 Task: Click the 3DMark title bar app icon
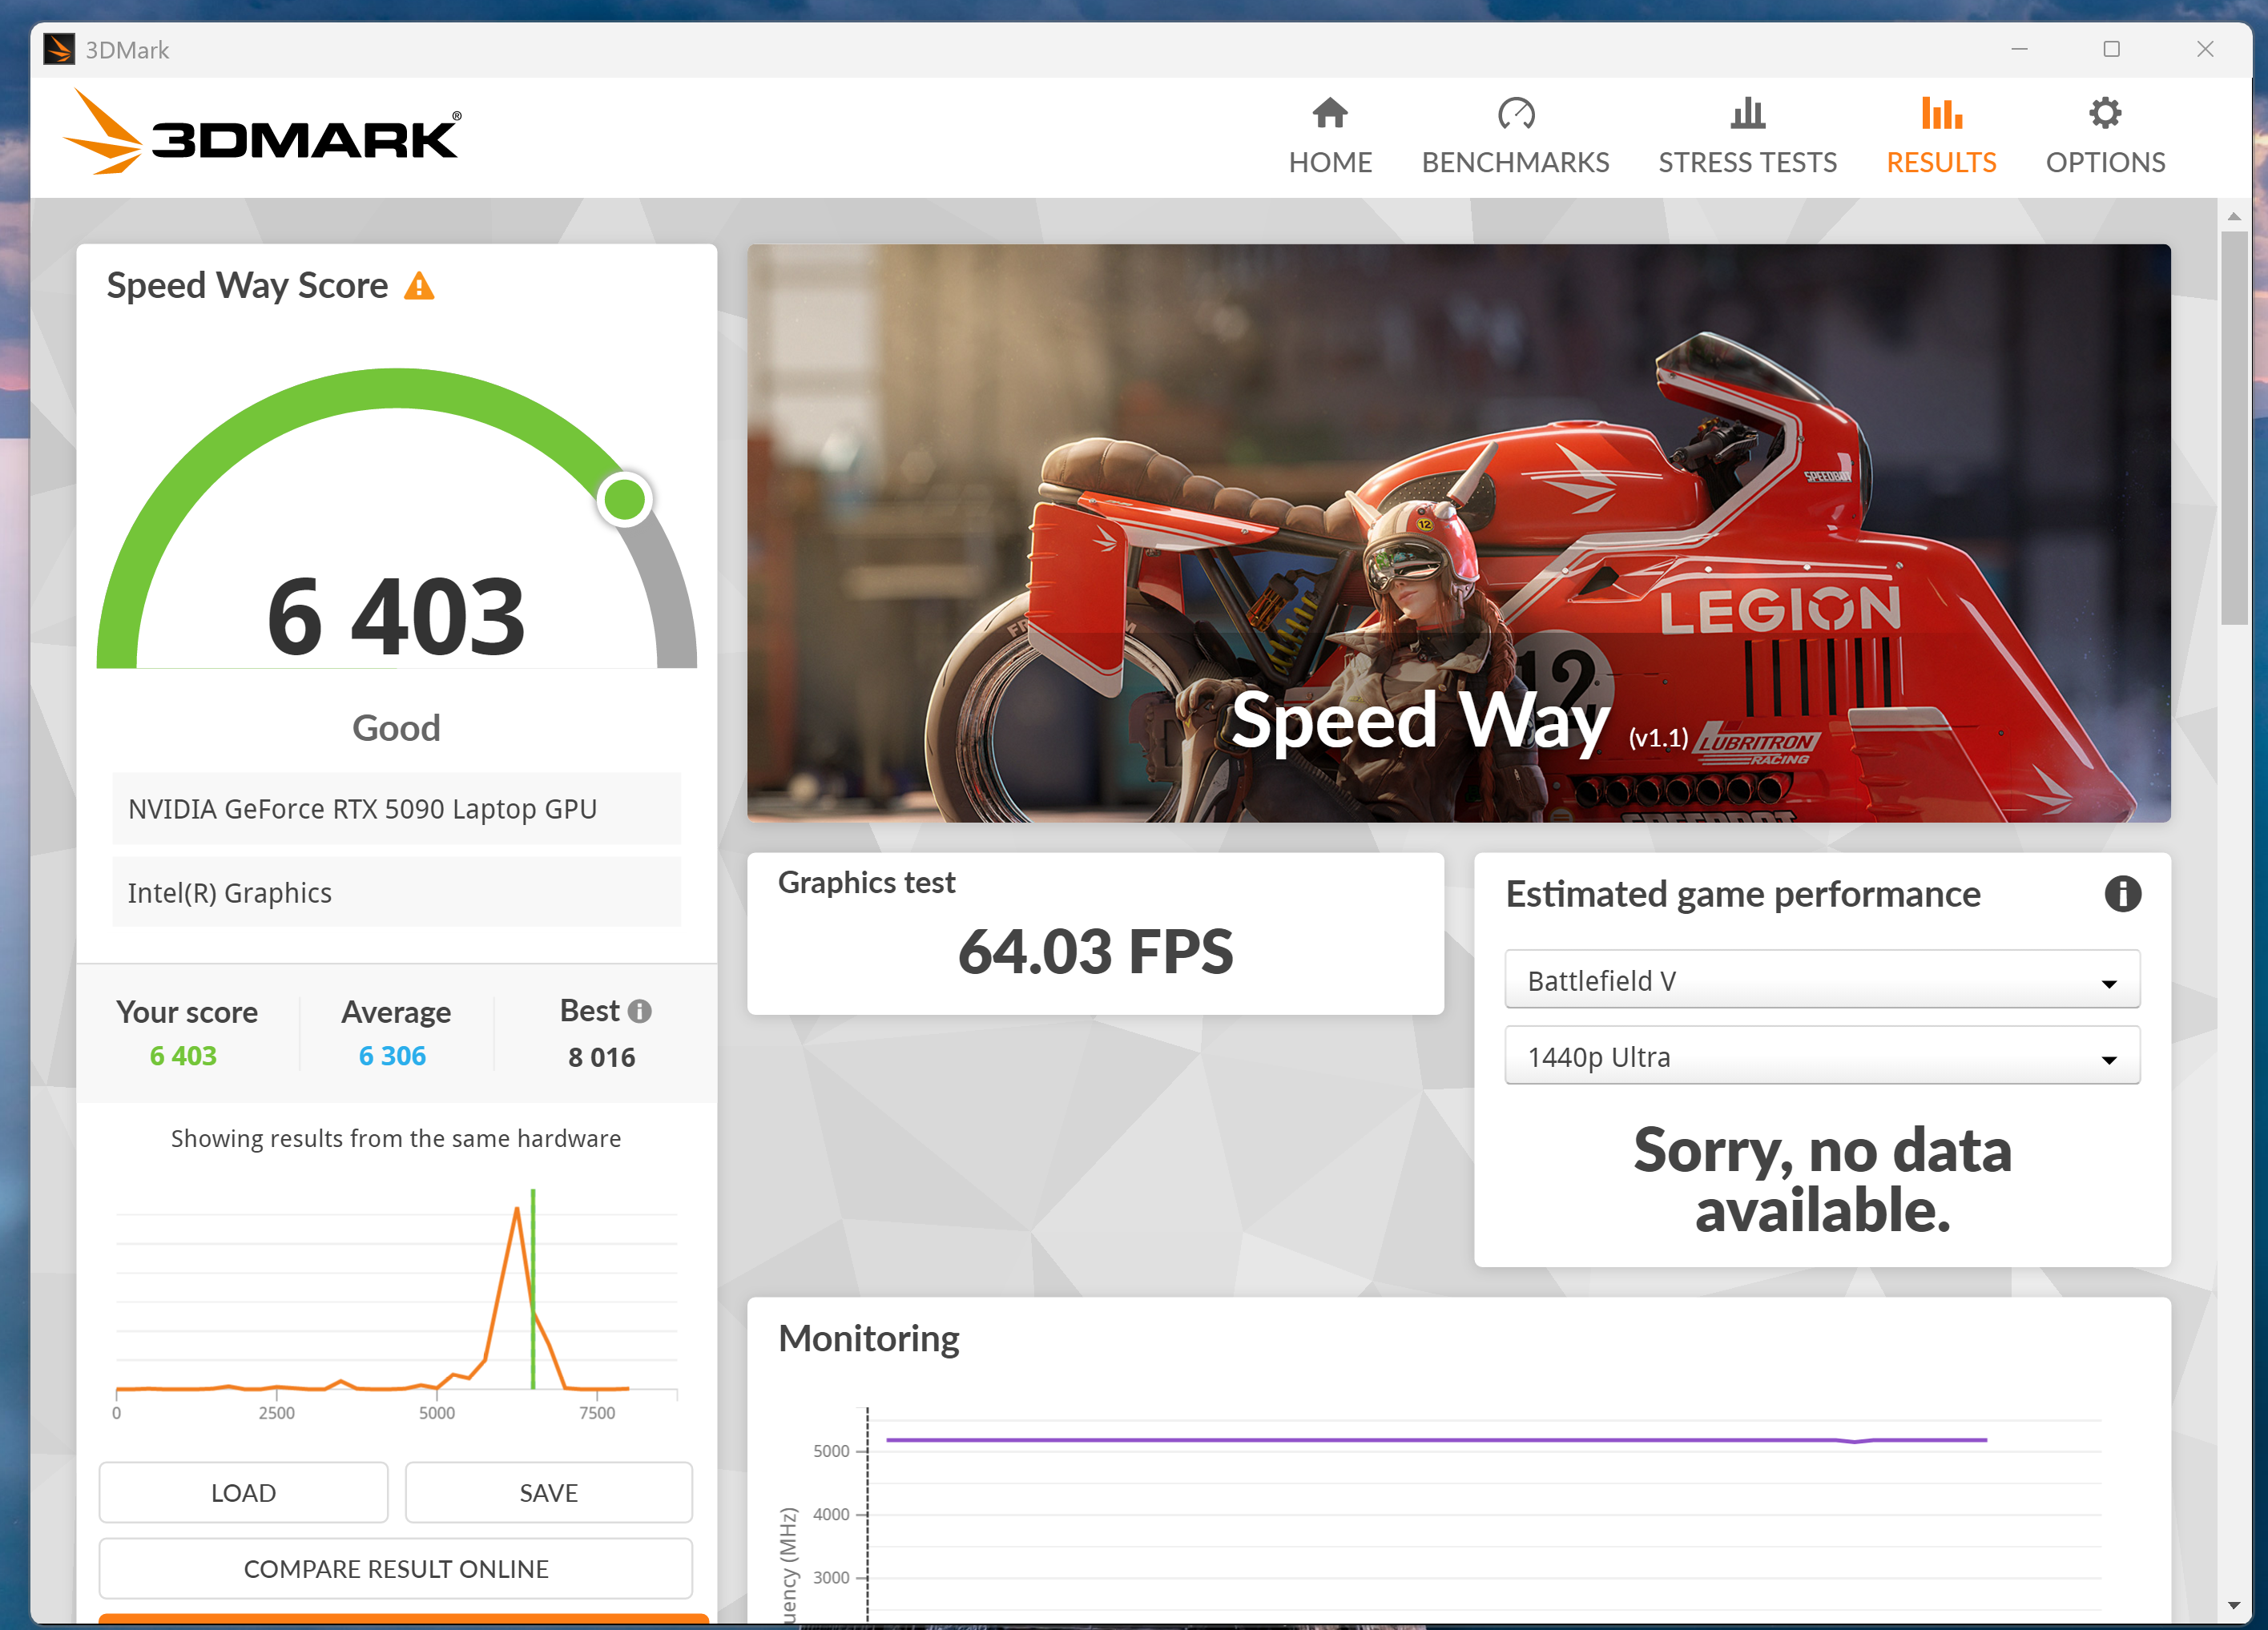(59, 49)
